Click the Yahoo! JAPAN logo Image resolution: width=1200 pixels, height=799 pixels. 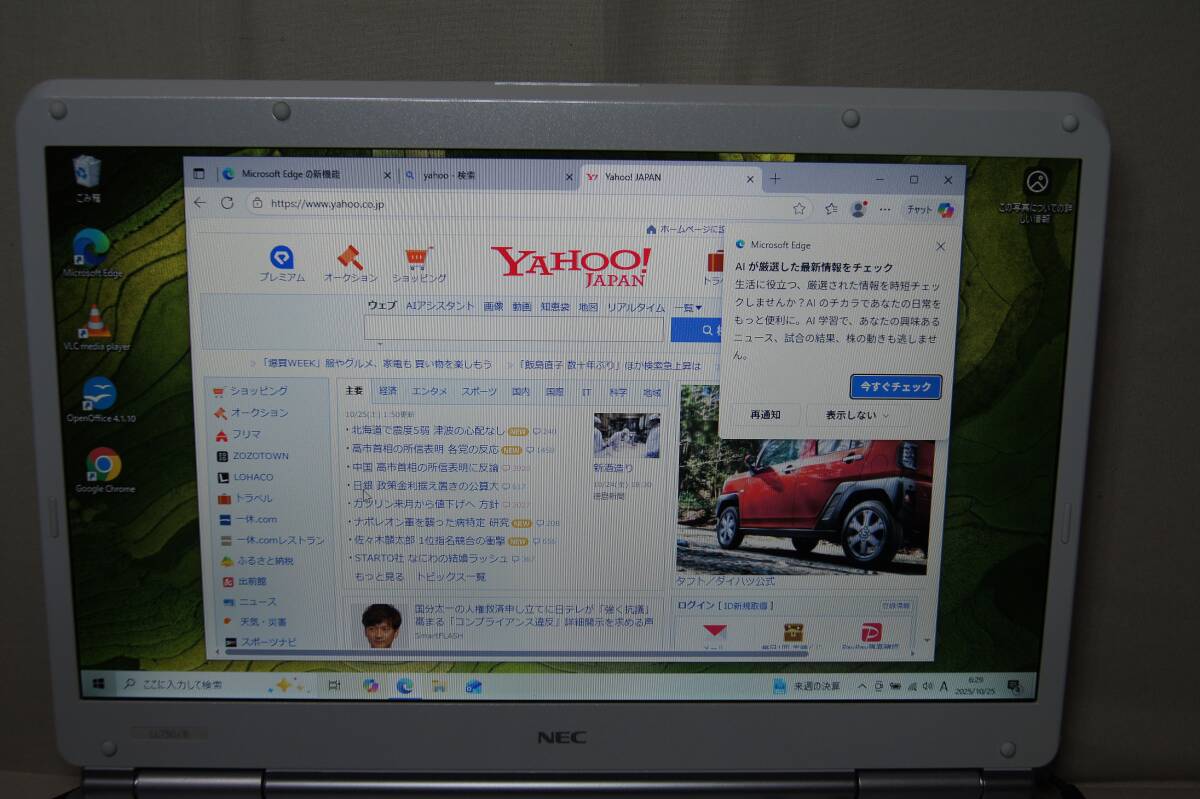click(x=571, y=266)
